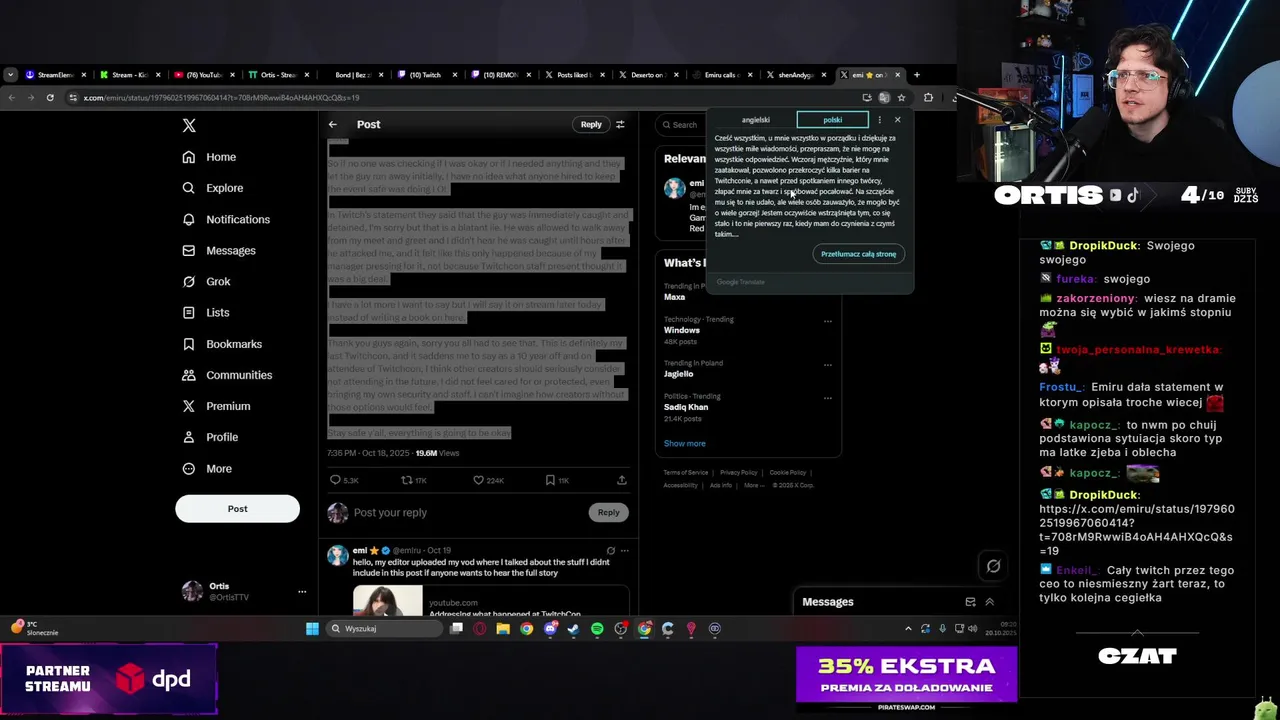Open the YouTube link thumbnail
The width and height of the screenshot is (1280, 720).
387,601
